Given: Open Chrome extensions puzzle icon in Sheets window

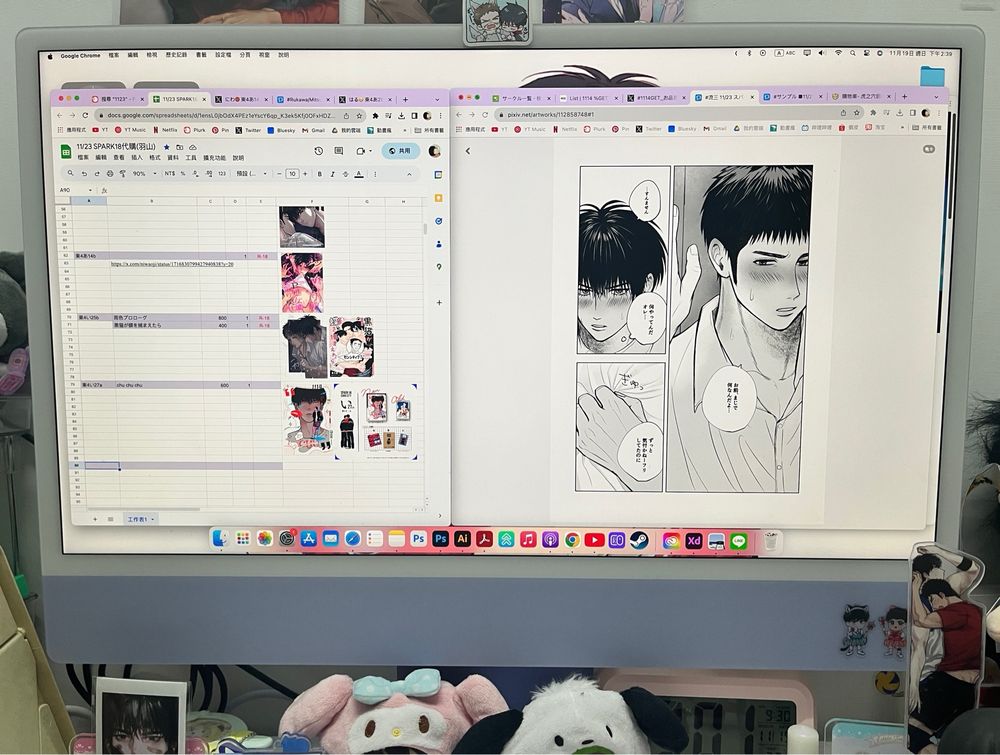Looking at the screenshot, I should point(376,115).
